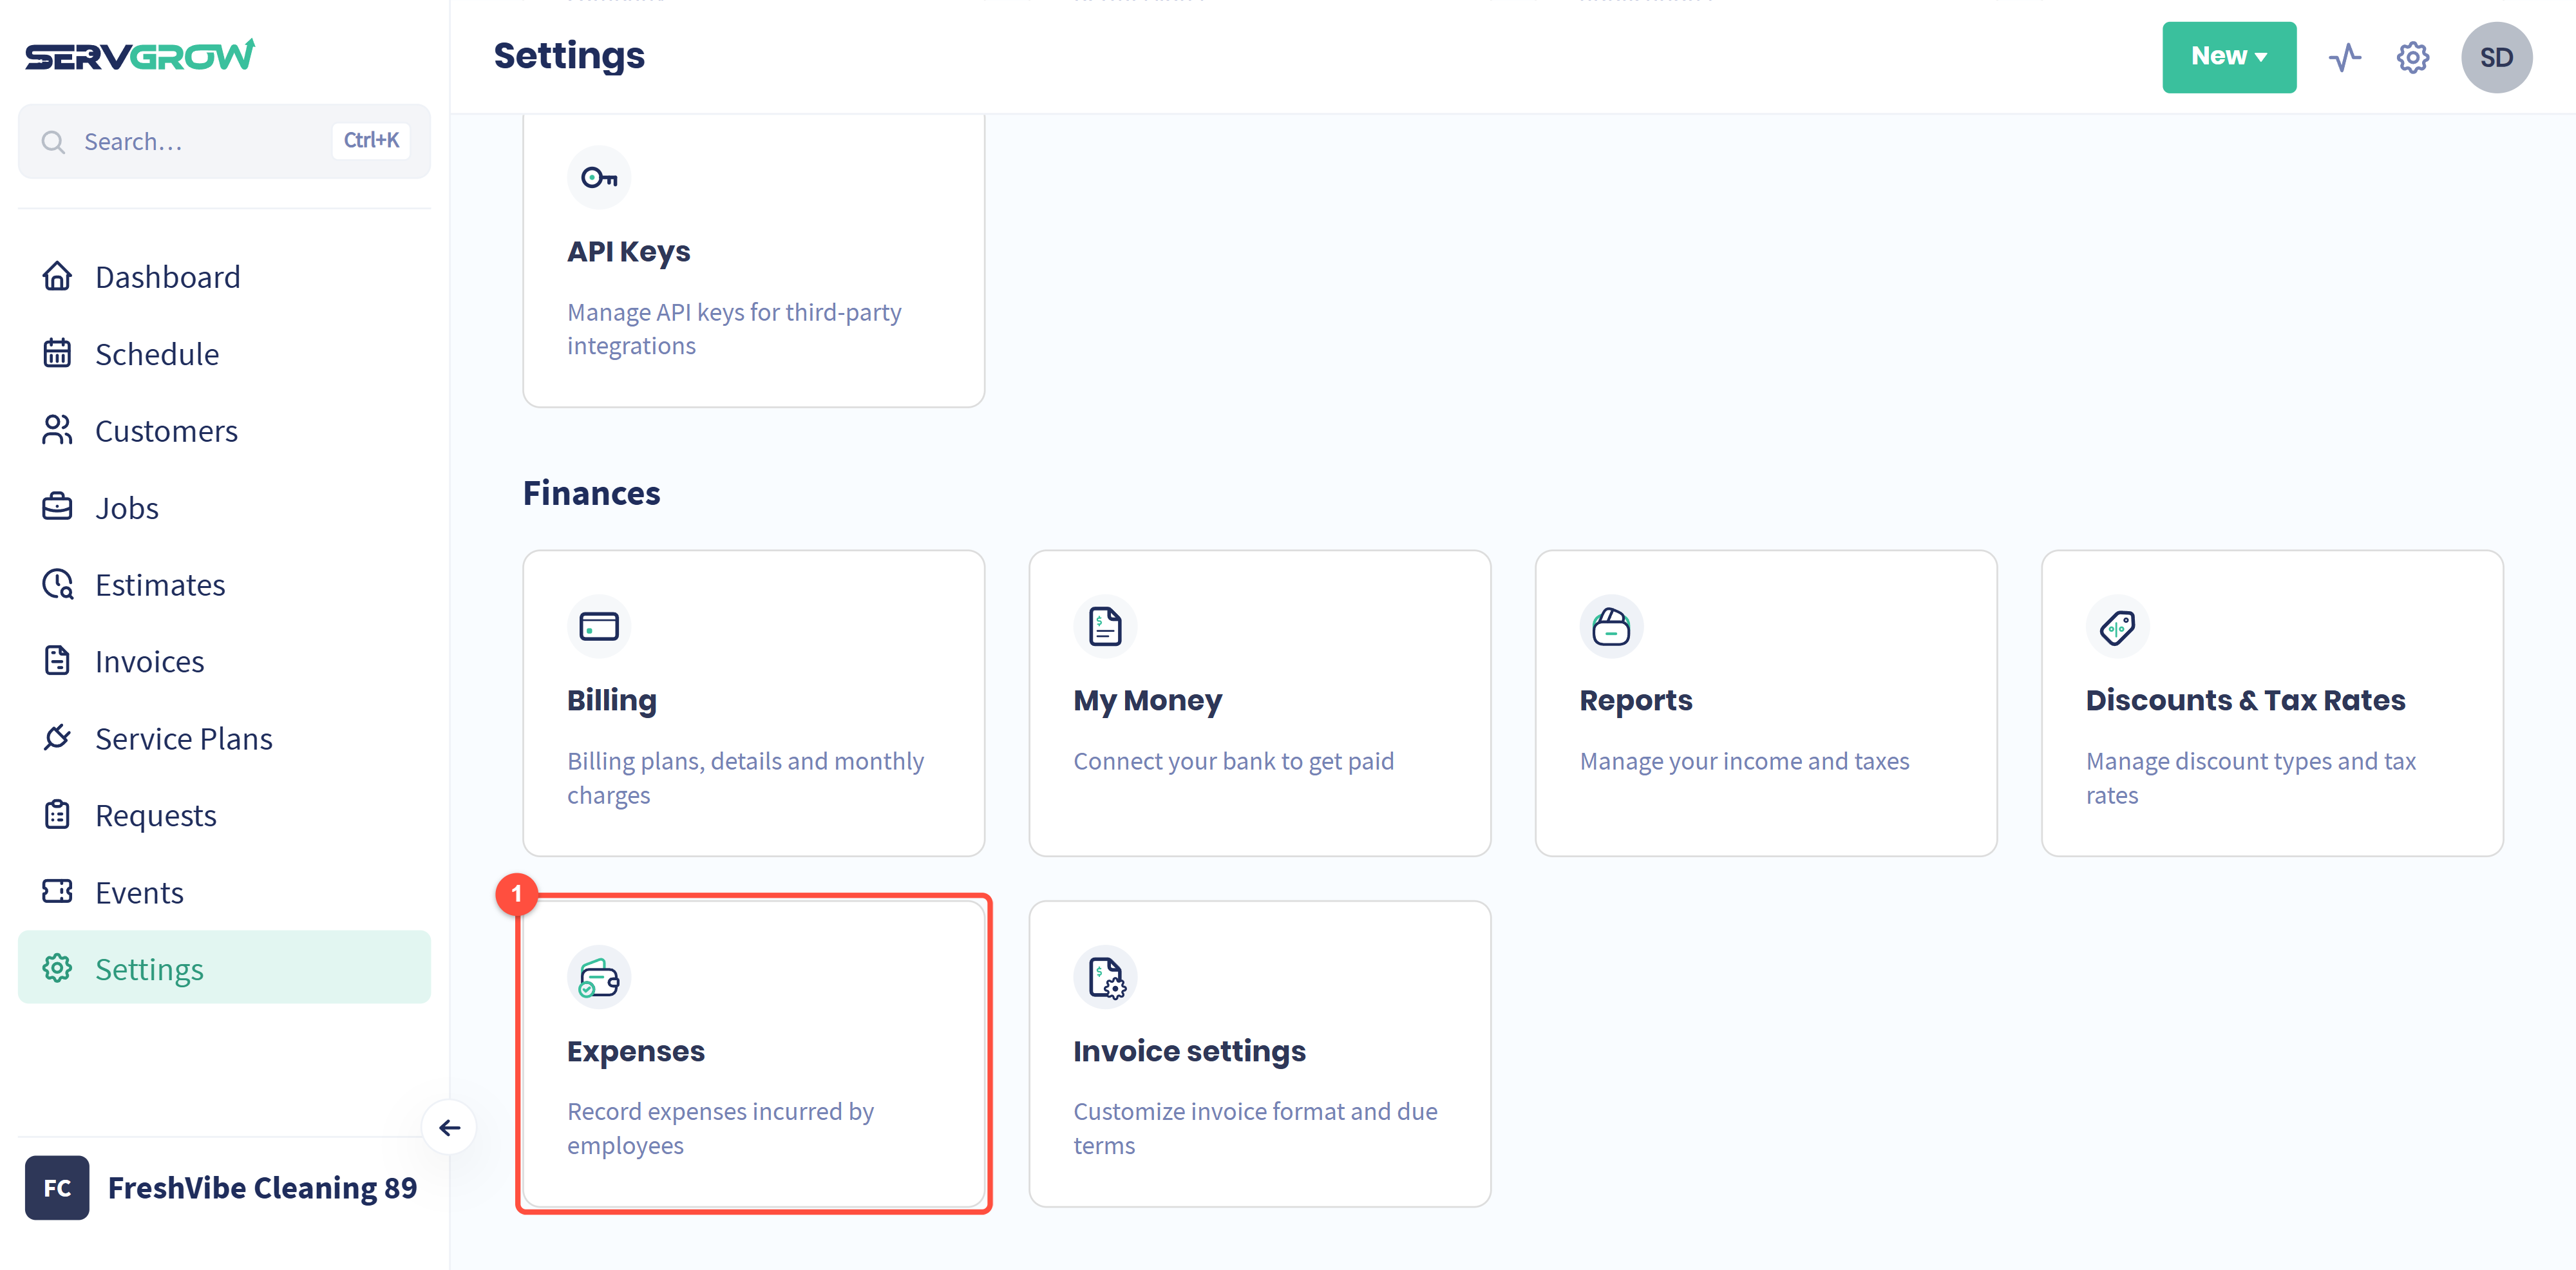The height and width of the screenshot is (1270, 2576).
Task: Click the Invoice settings document-gear icon
Action: coord(1105,977)
